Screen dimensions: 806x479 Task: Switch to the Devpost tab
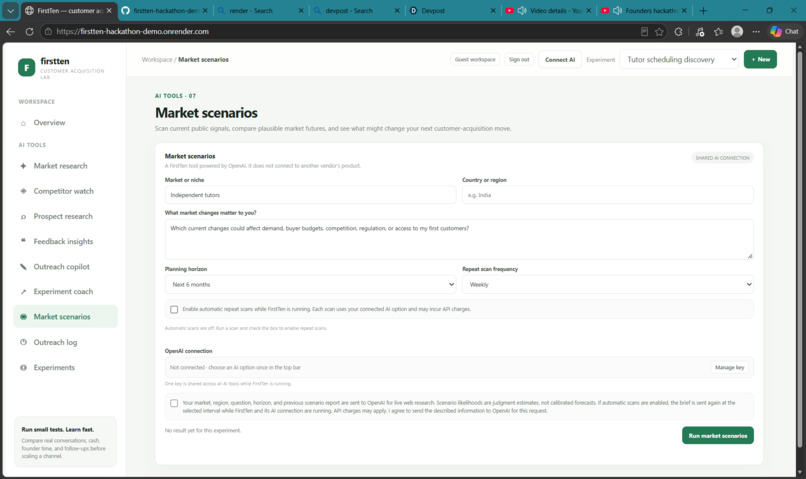(x=452, y=10)
